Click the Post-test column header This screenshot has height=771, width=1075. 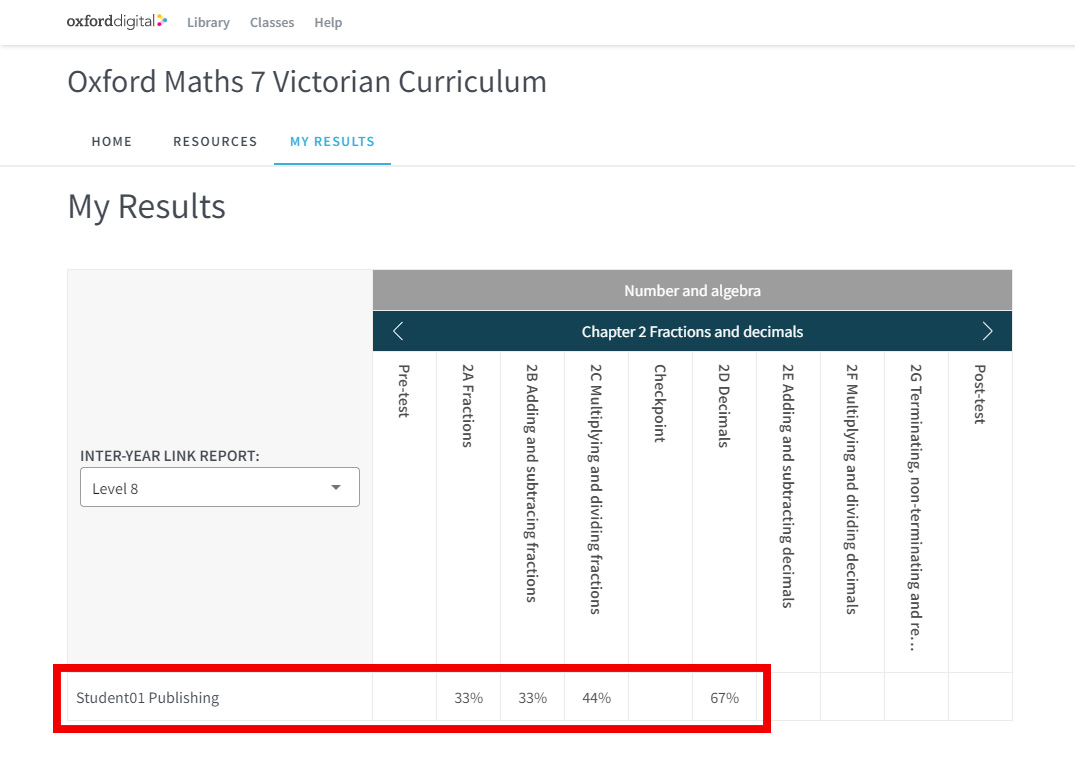[980, 394]
